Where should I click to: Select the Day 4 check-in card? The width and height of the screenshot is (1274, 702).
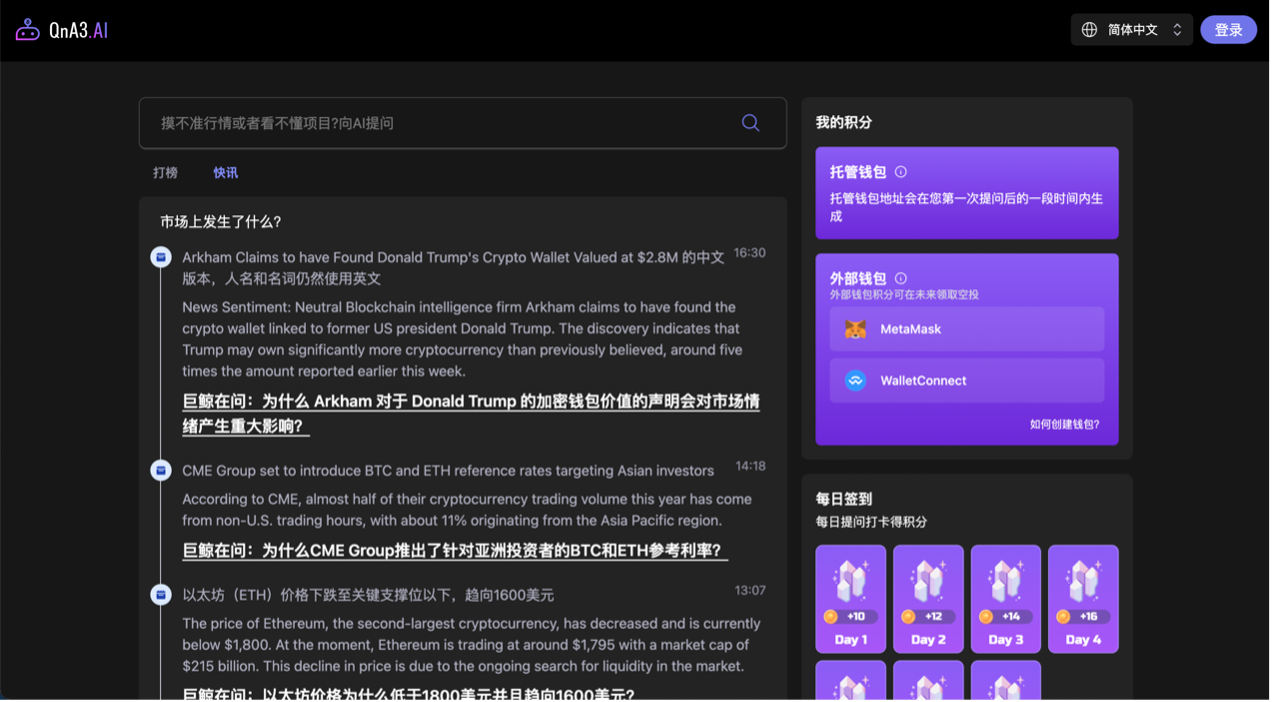point(1083,598)
